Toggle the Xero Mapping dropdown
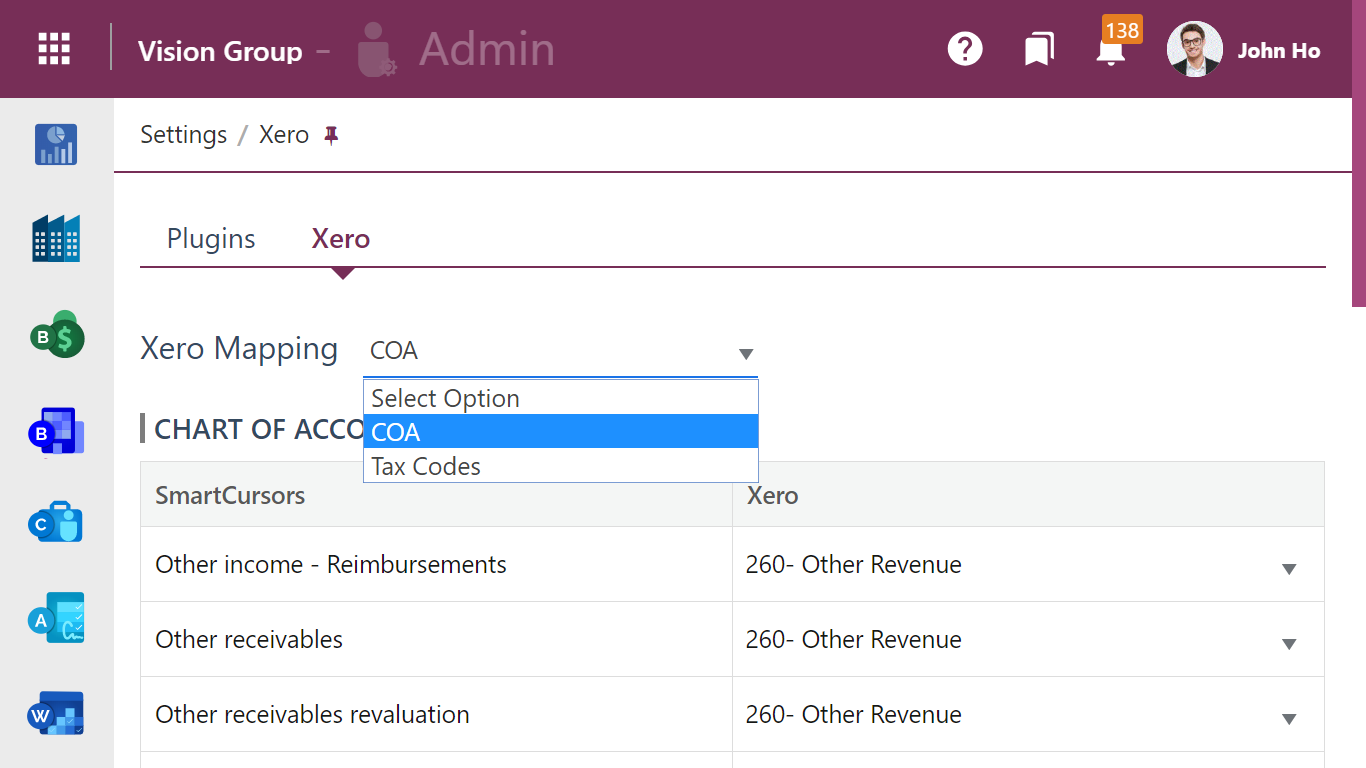Image resolution: width=1366 pixels, height=768 pixels. pyautogui.click(x=560, y=352)
